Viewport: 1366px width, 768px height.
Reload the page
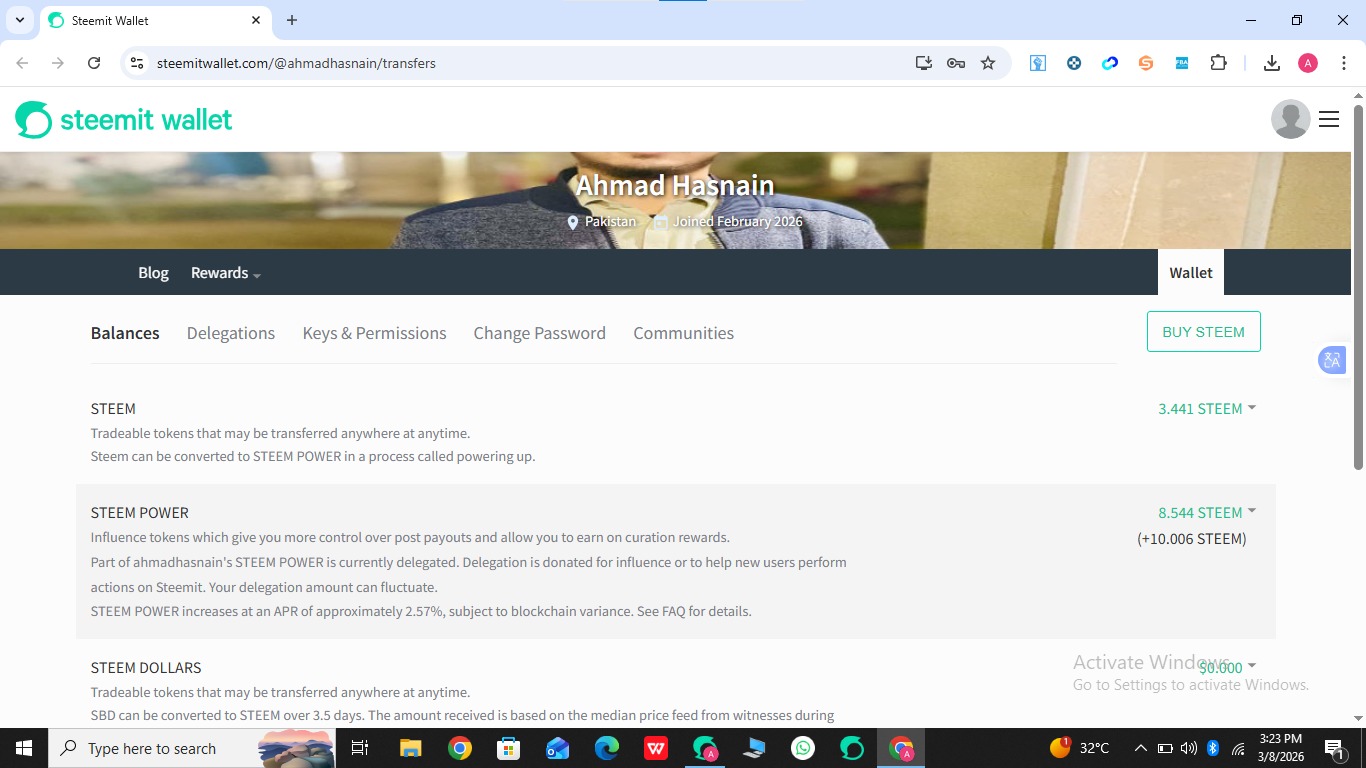coord(94,63)
